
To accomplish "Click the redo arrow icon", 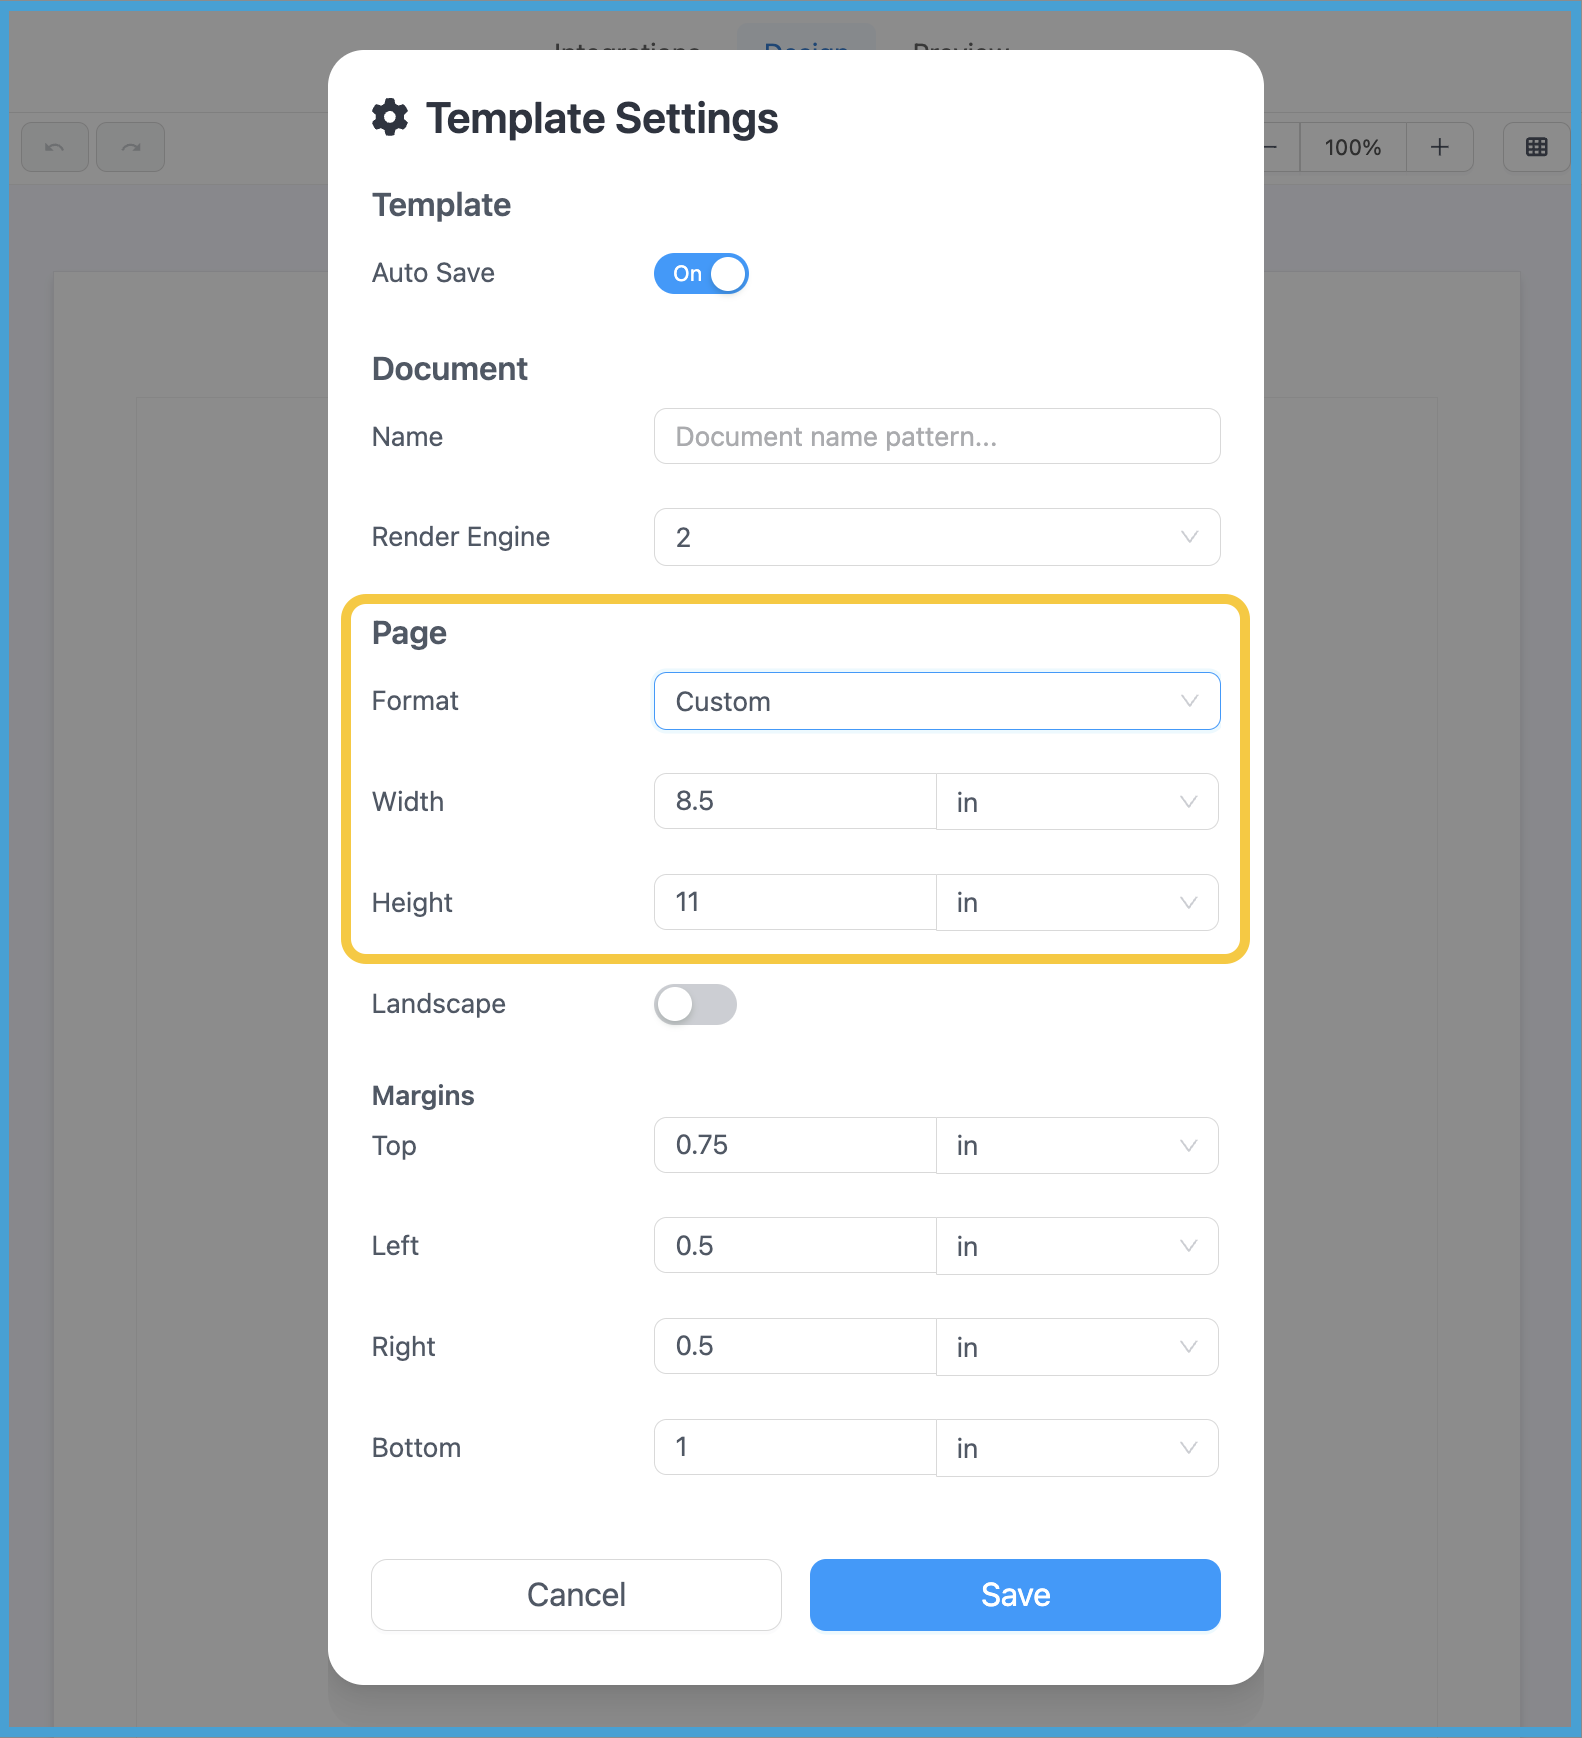I will pos(131,148).
